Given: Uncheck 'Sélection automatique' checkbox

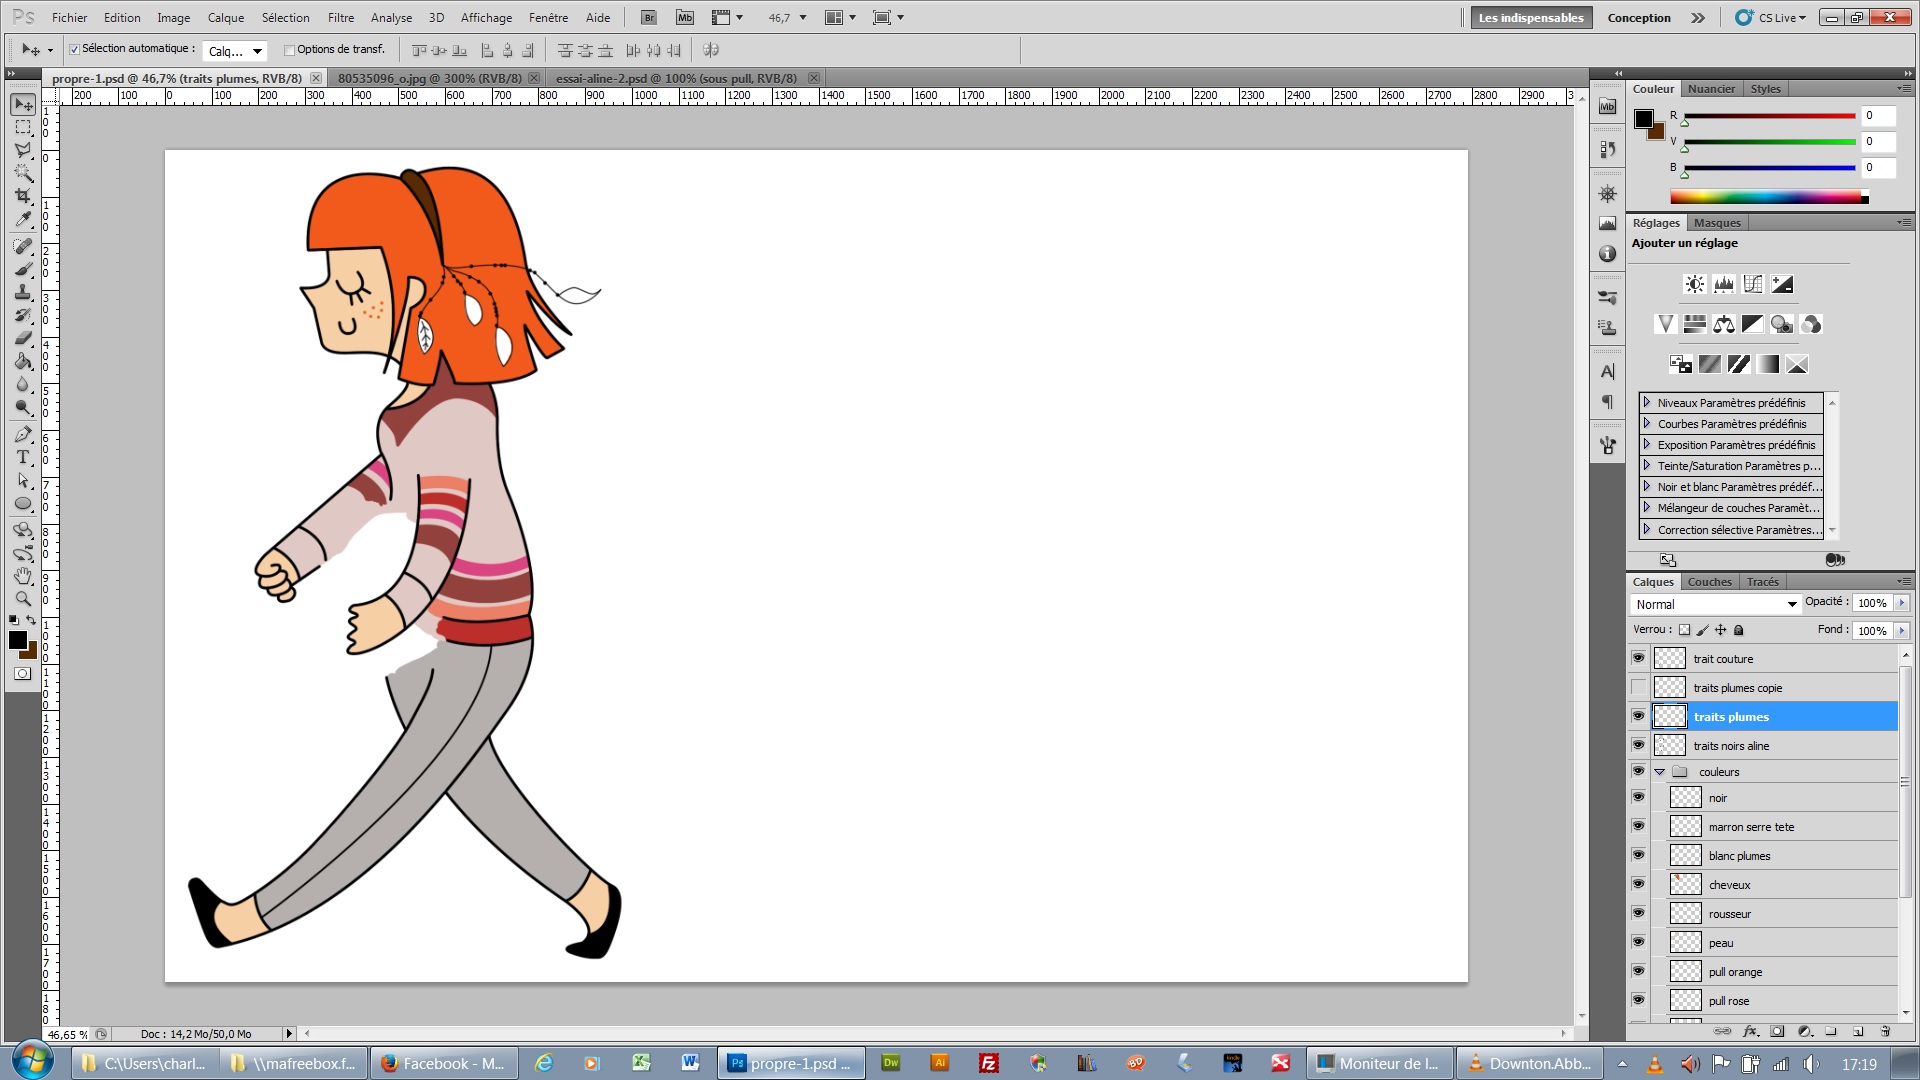Looking at the screenshot, I should (74, 49).
